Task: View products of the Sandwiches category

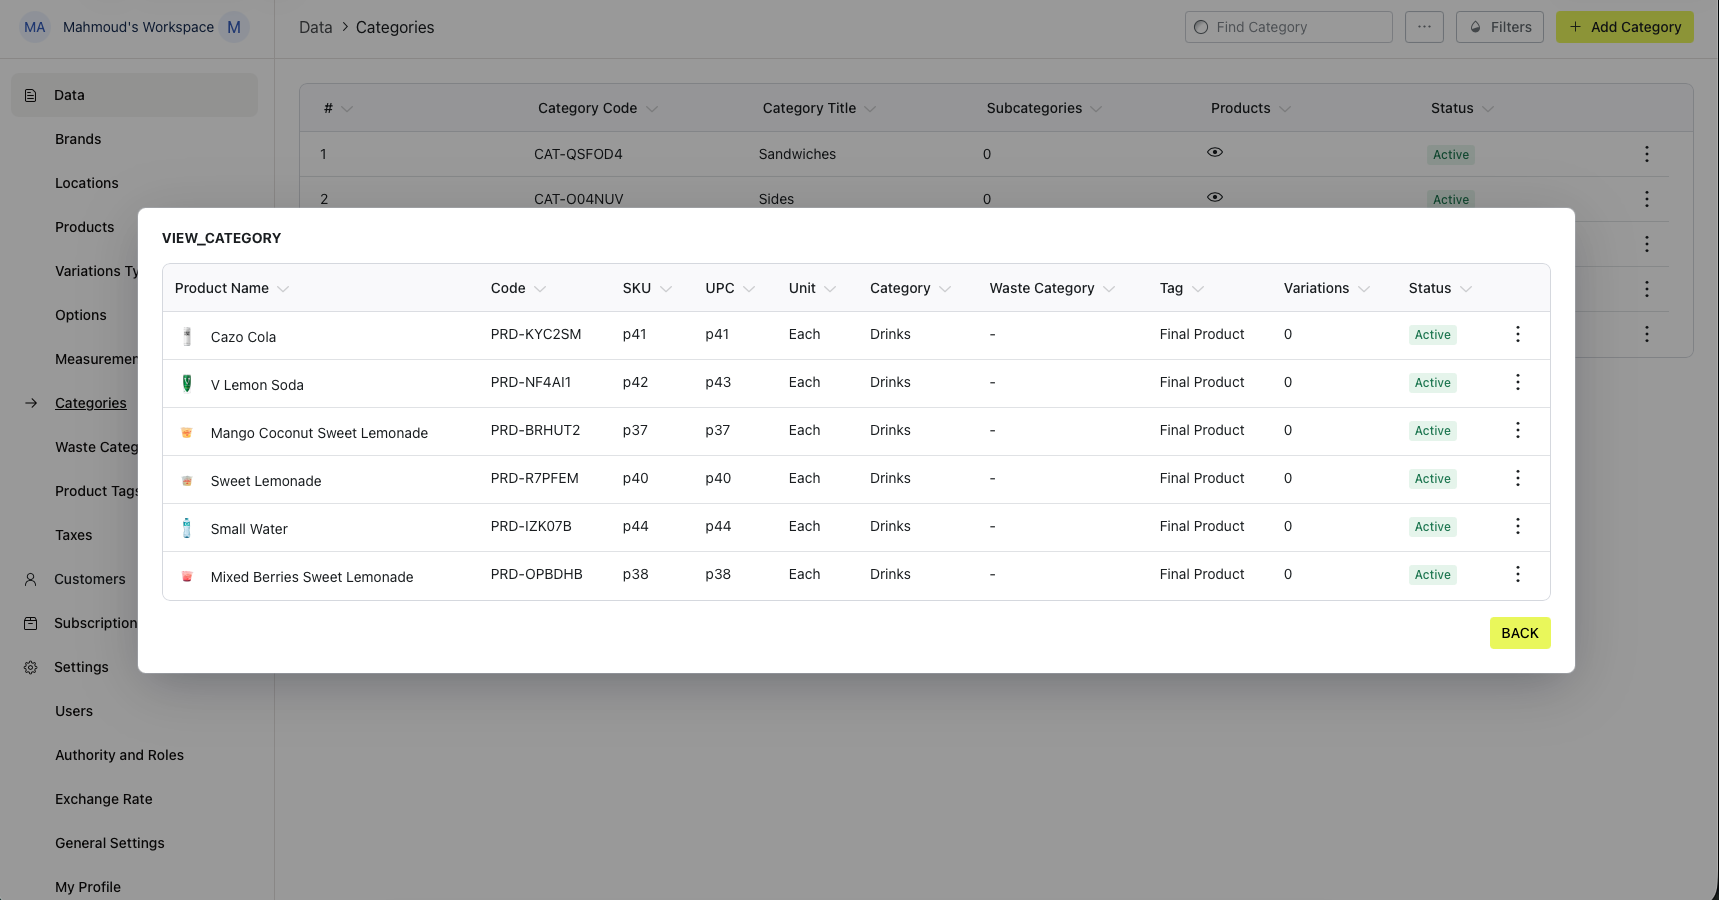Action: click(x=1215, y=152)
